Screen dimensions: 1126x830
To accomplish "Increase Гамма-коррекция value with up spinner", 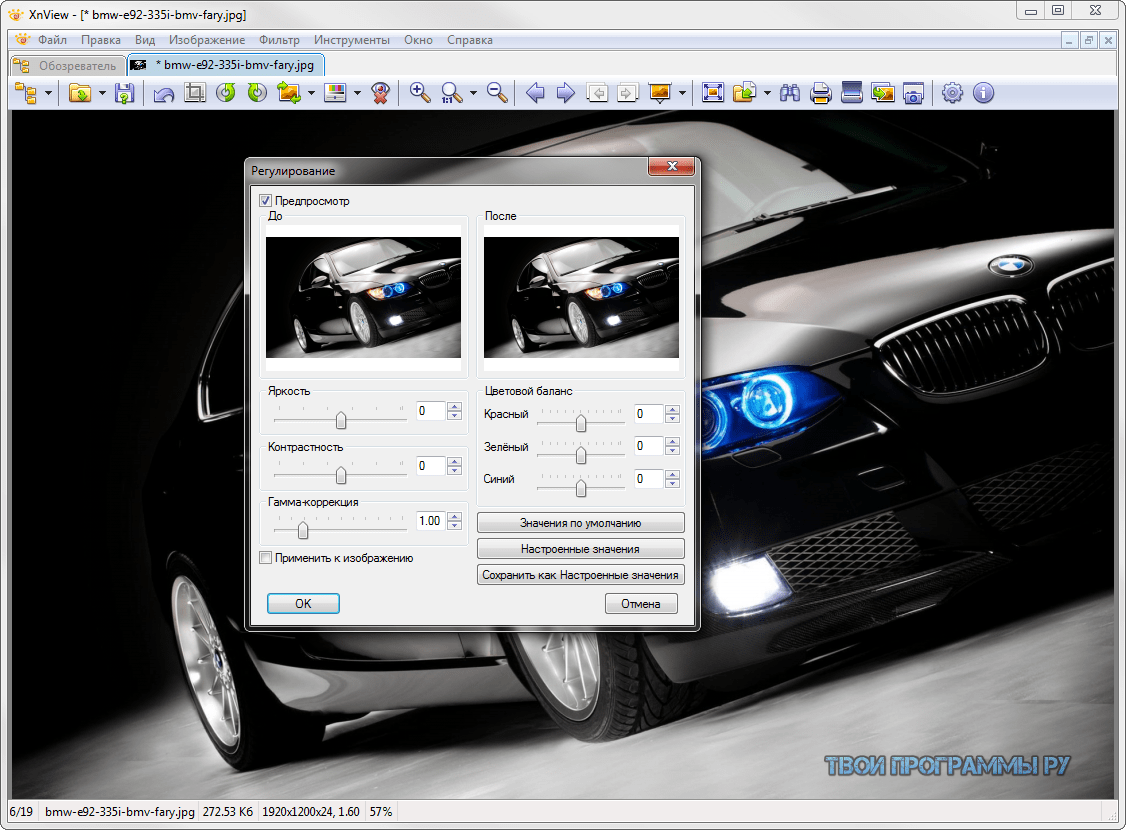I will pos(454,517).
